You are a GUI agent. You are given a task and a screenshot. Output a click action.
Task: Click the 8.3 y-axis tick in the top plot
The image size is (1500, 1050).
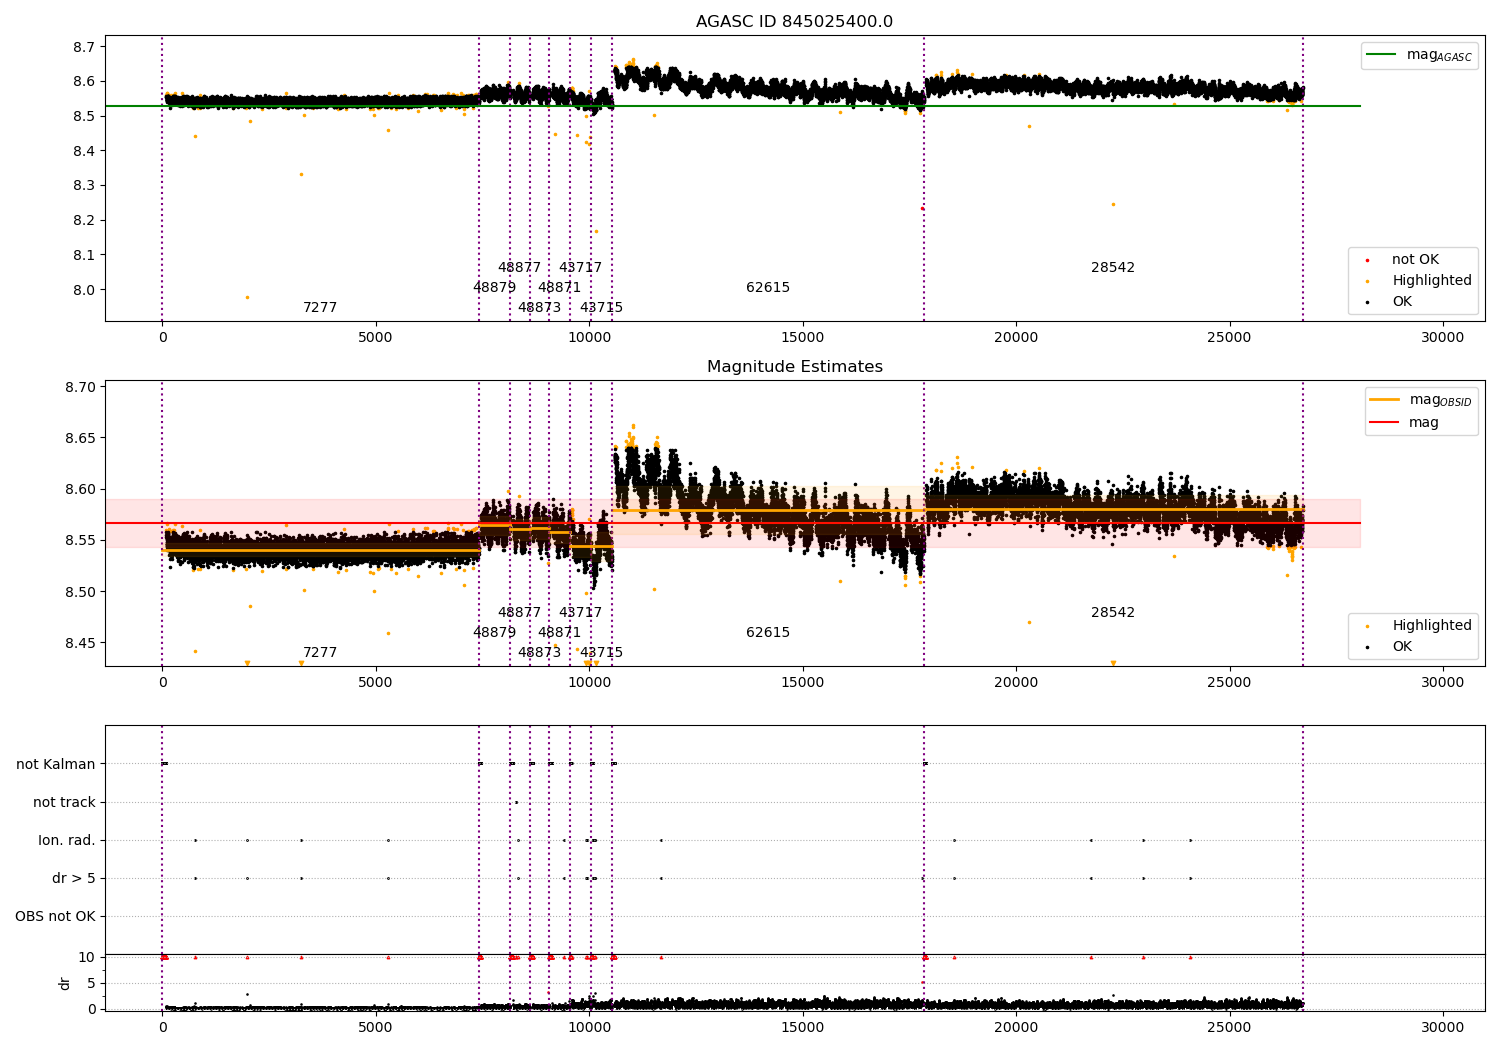pos(85,186)
